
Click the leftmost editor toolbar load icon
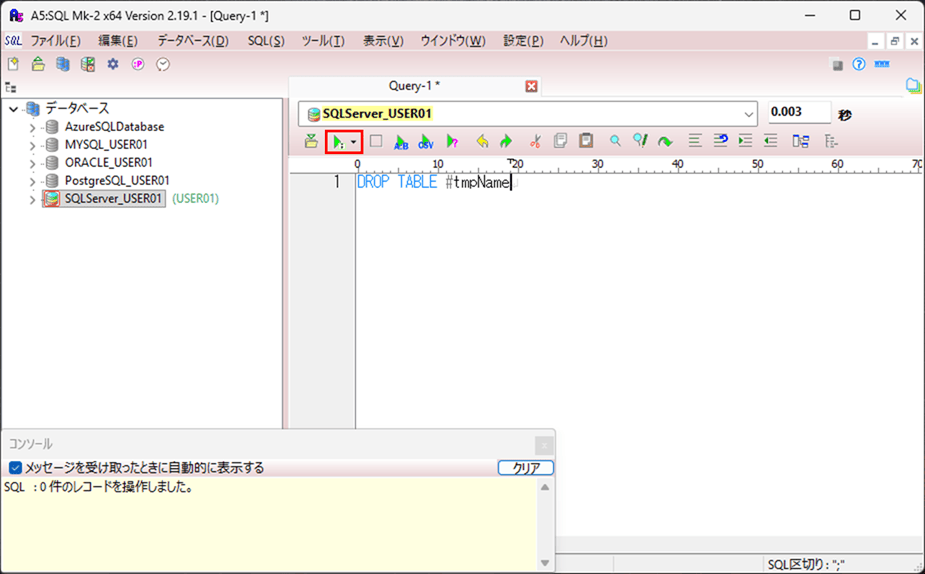coord(311,142)
